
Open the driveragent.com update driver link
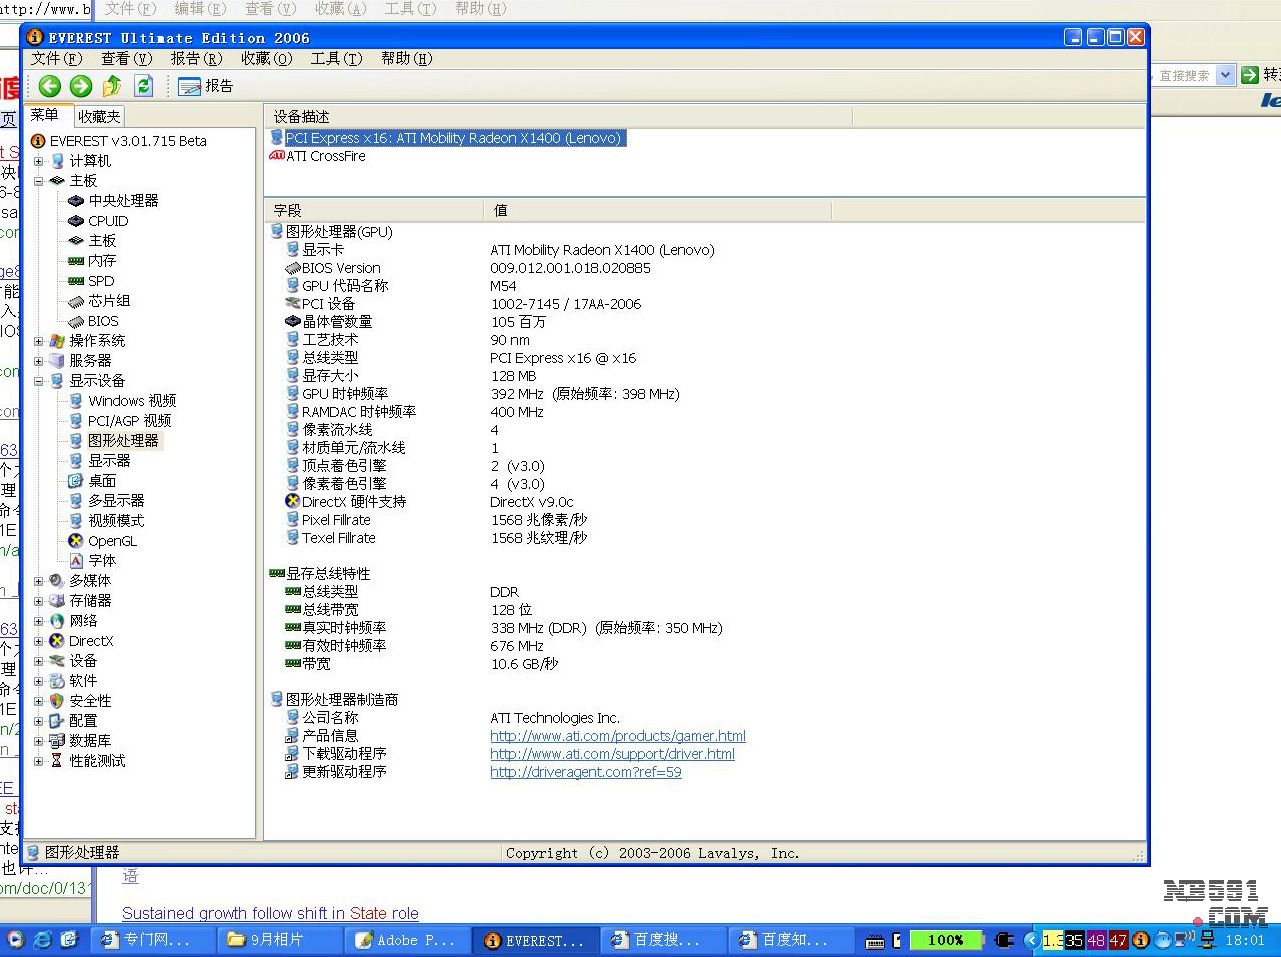point(585,772)
